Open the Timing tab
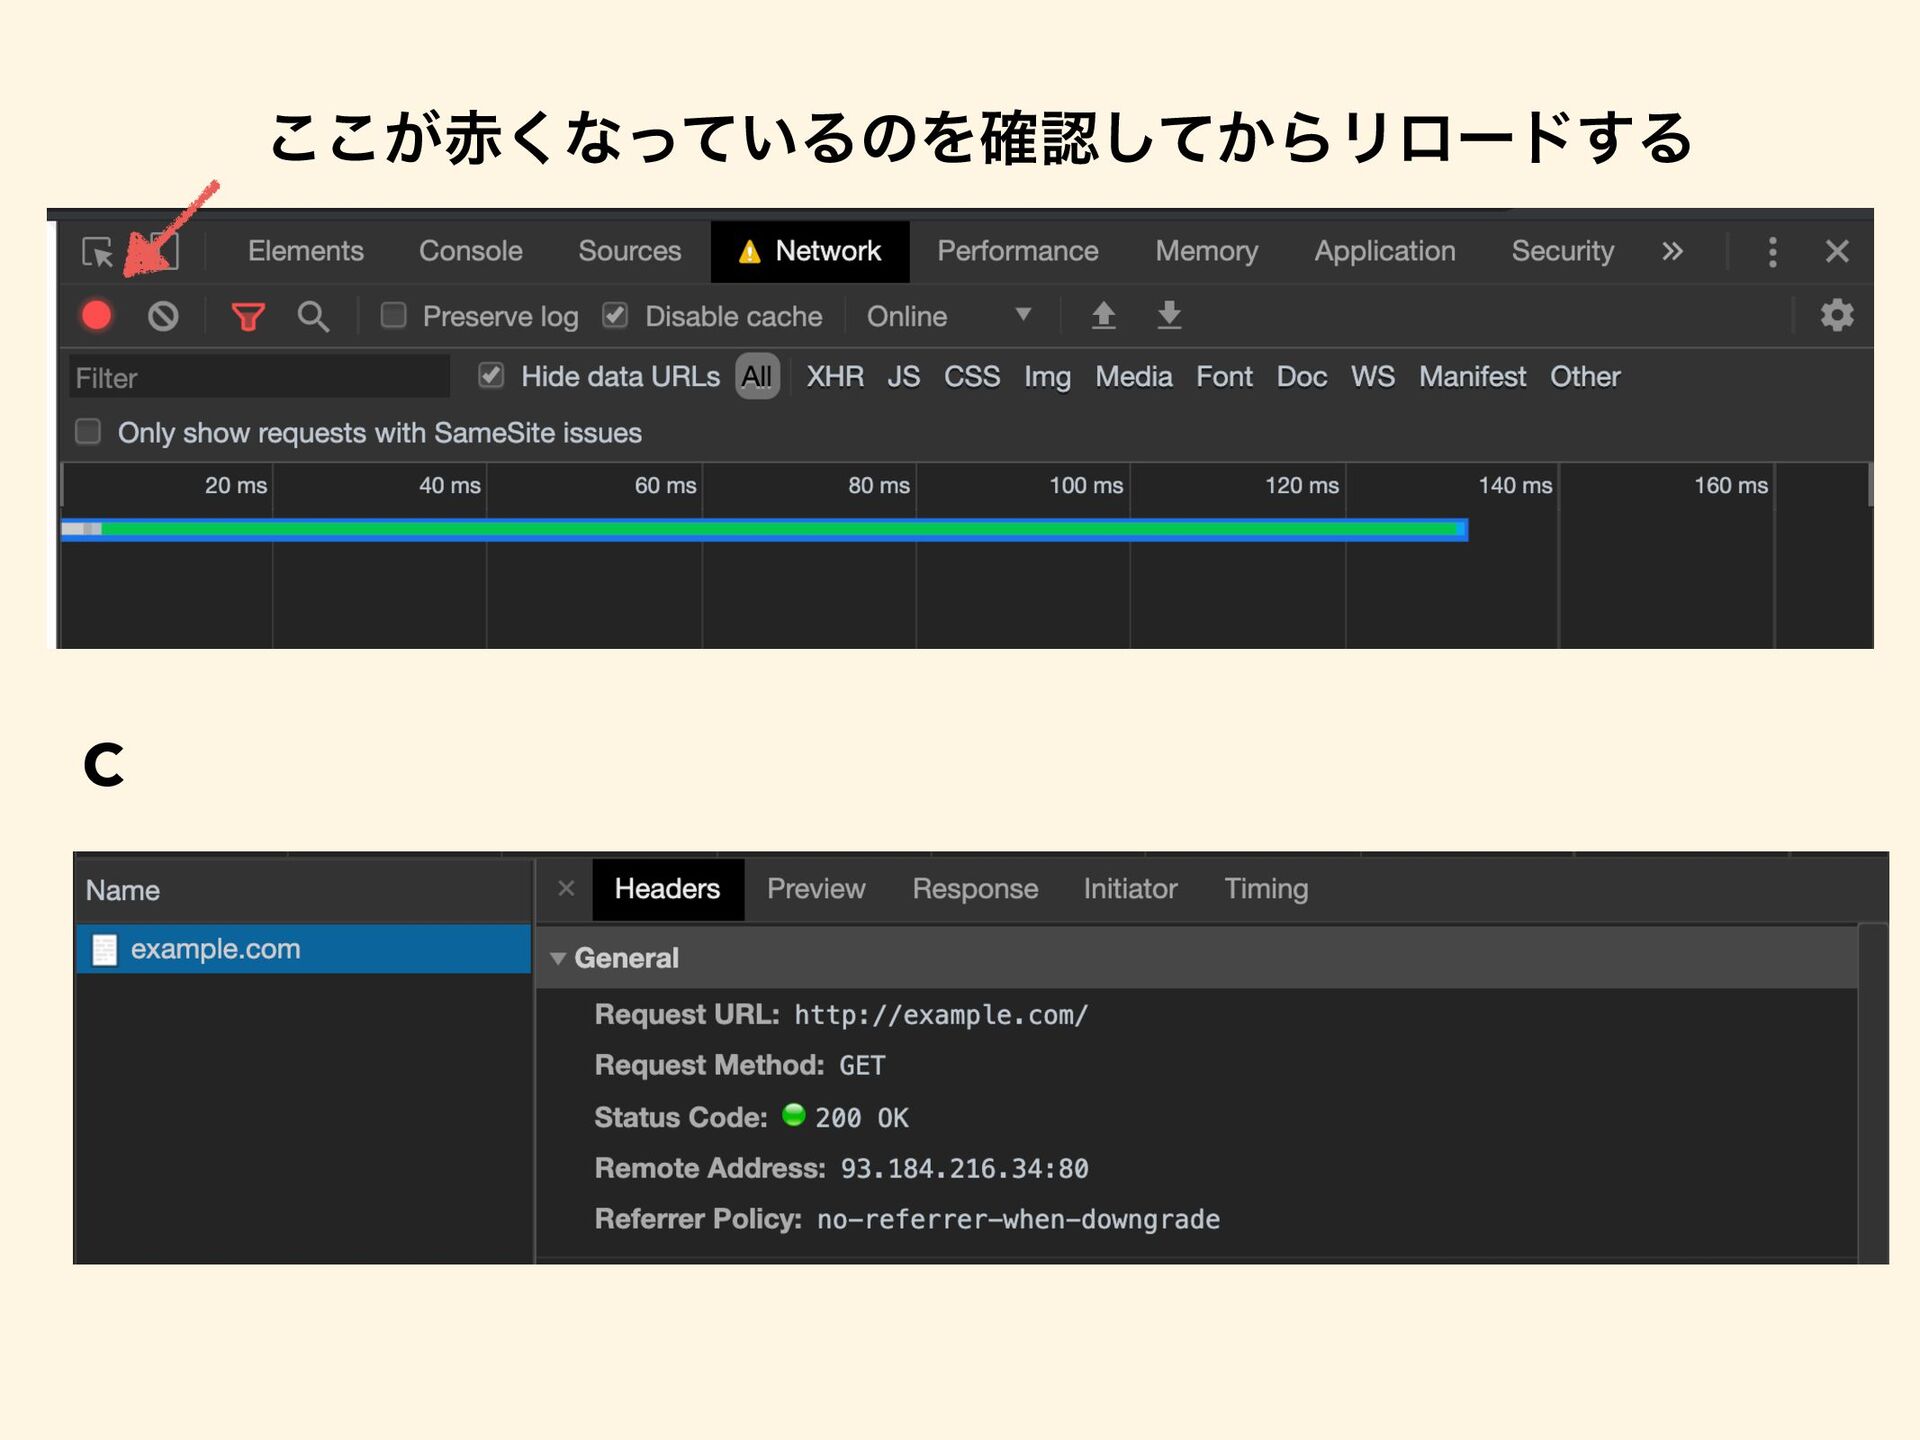 (1265, 888)
